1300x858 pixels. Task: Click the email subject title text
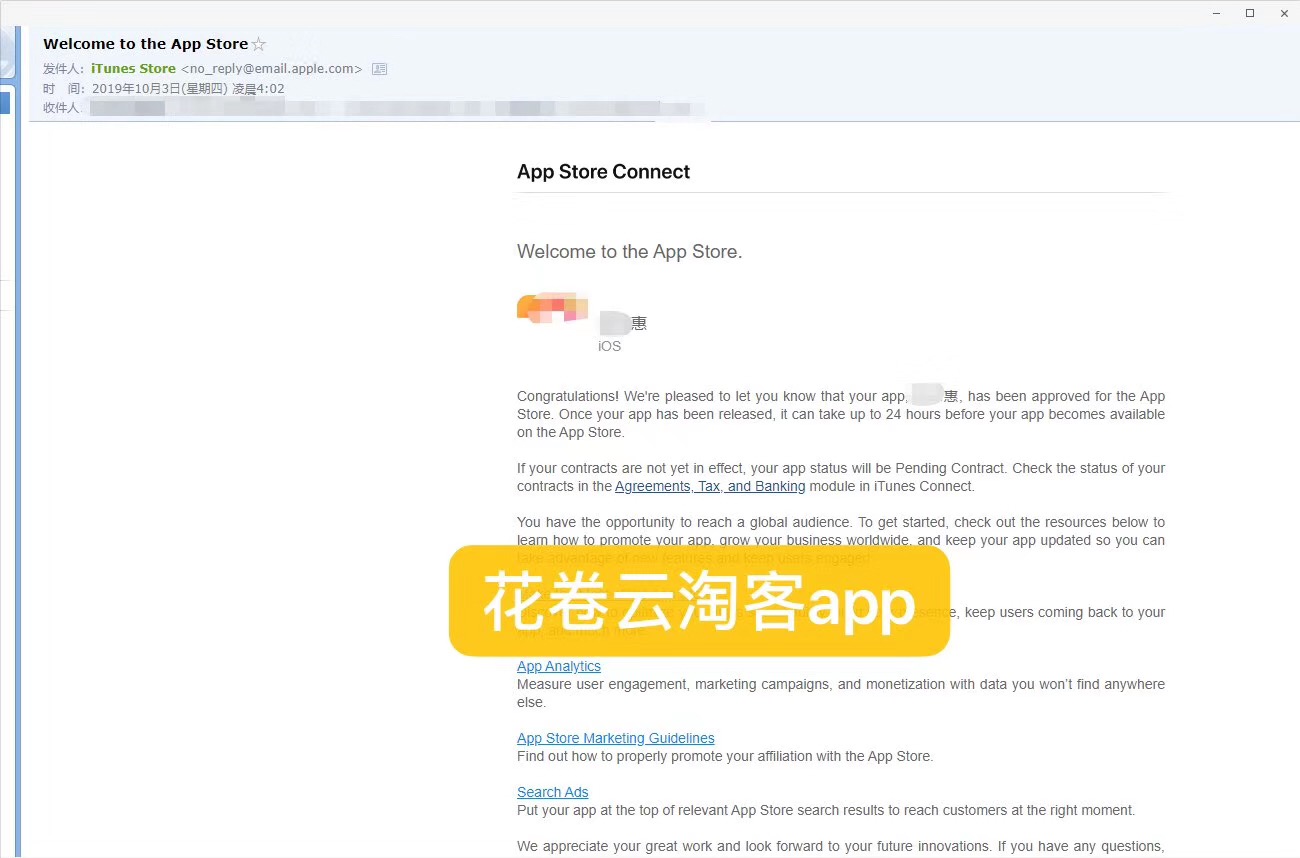(x=146, y=44)
